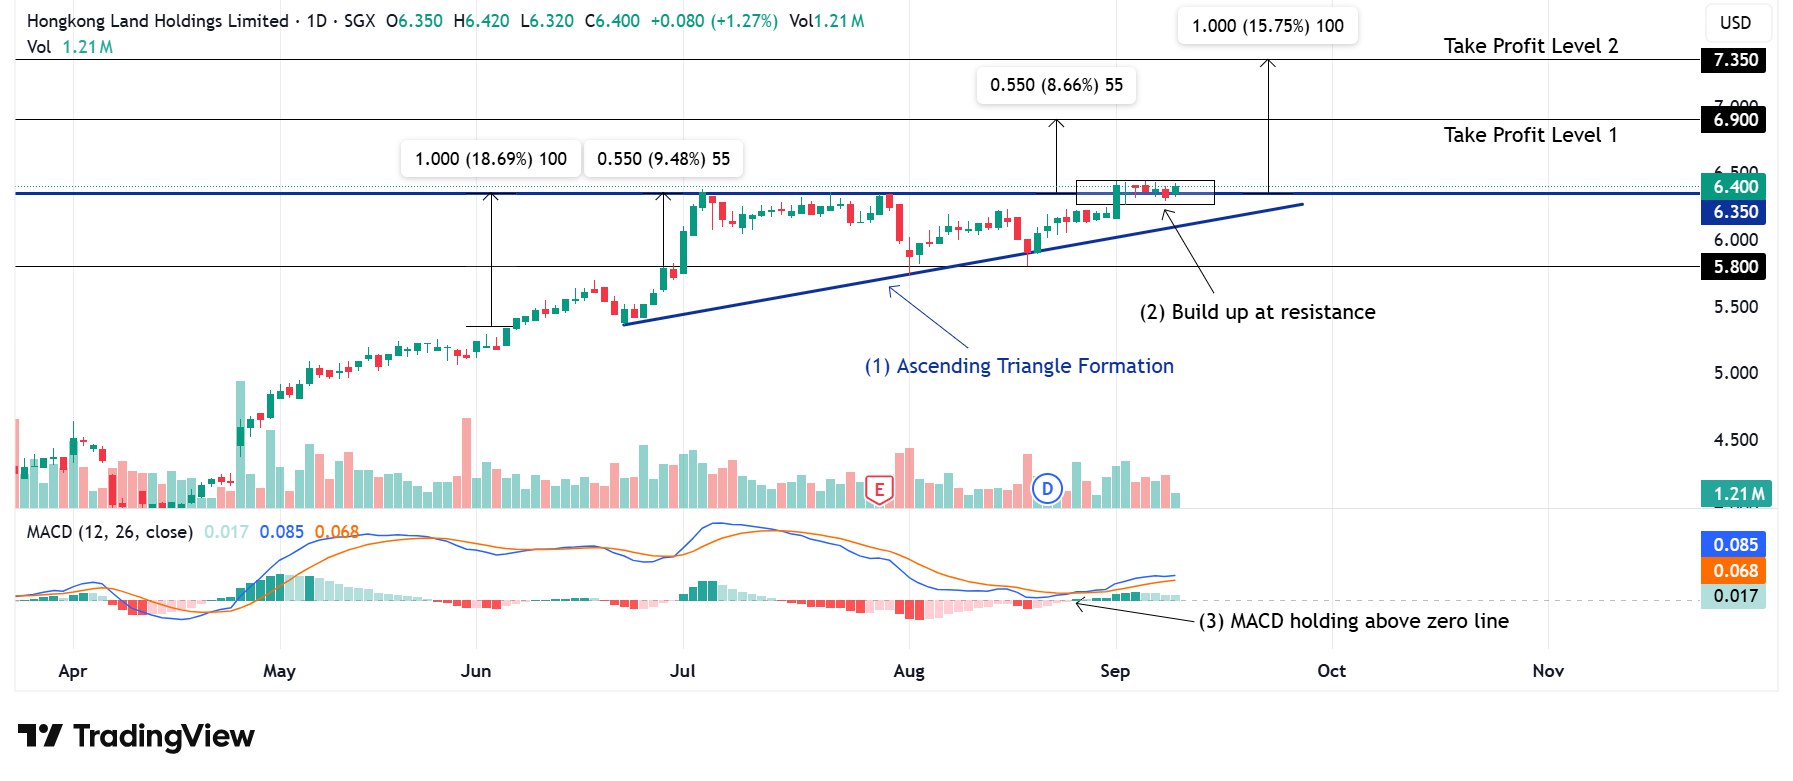The height and width of the screenshot is (781, 1793).
Task: Click the high value H6.420
Action: click(x=481, y=21)
